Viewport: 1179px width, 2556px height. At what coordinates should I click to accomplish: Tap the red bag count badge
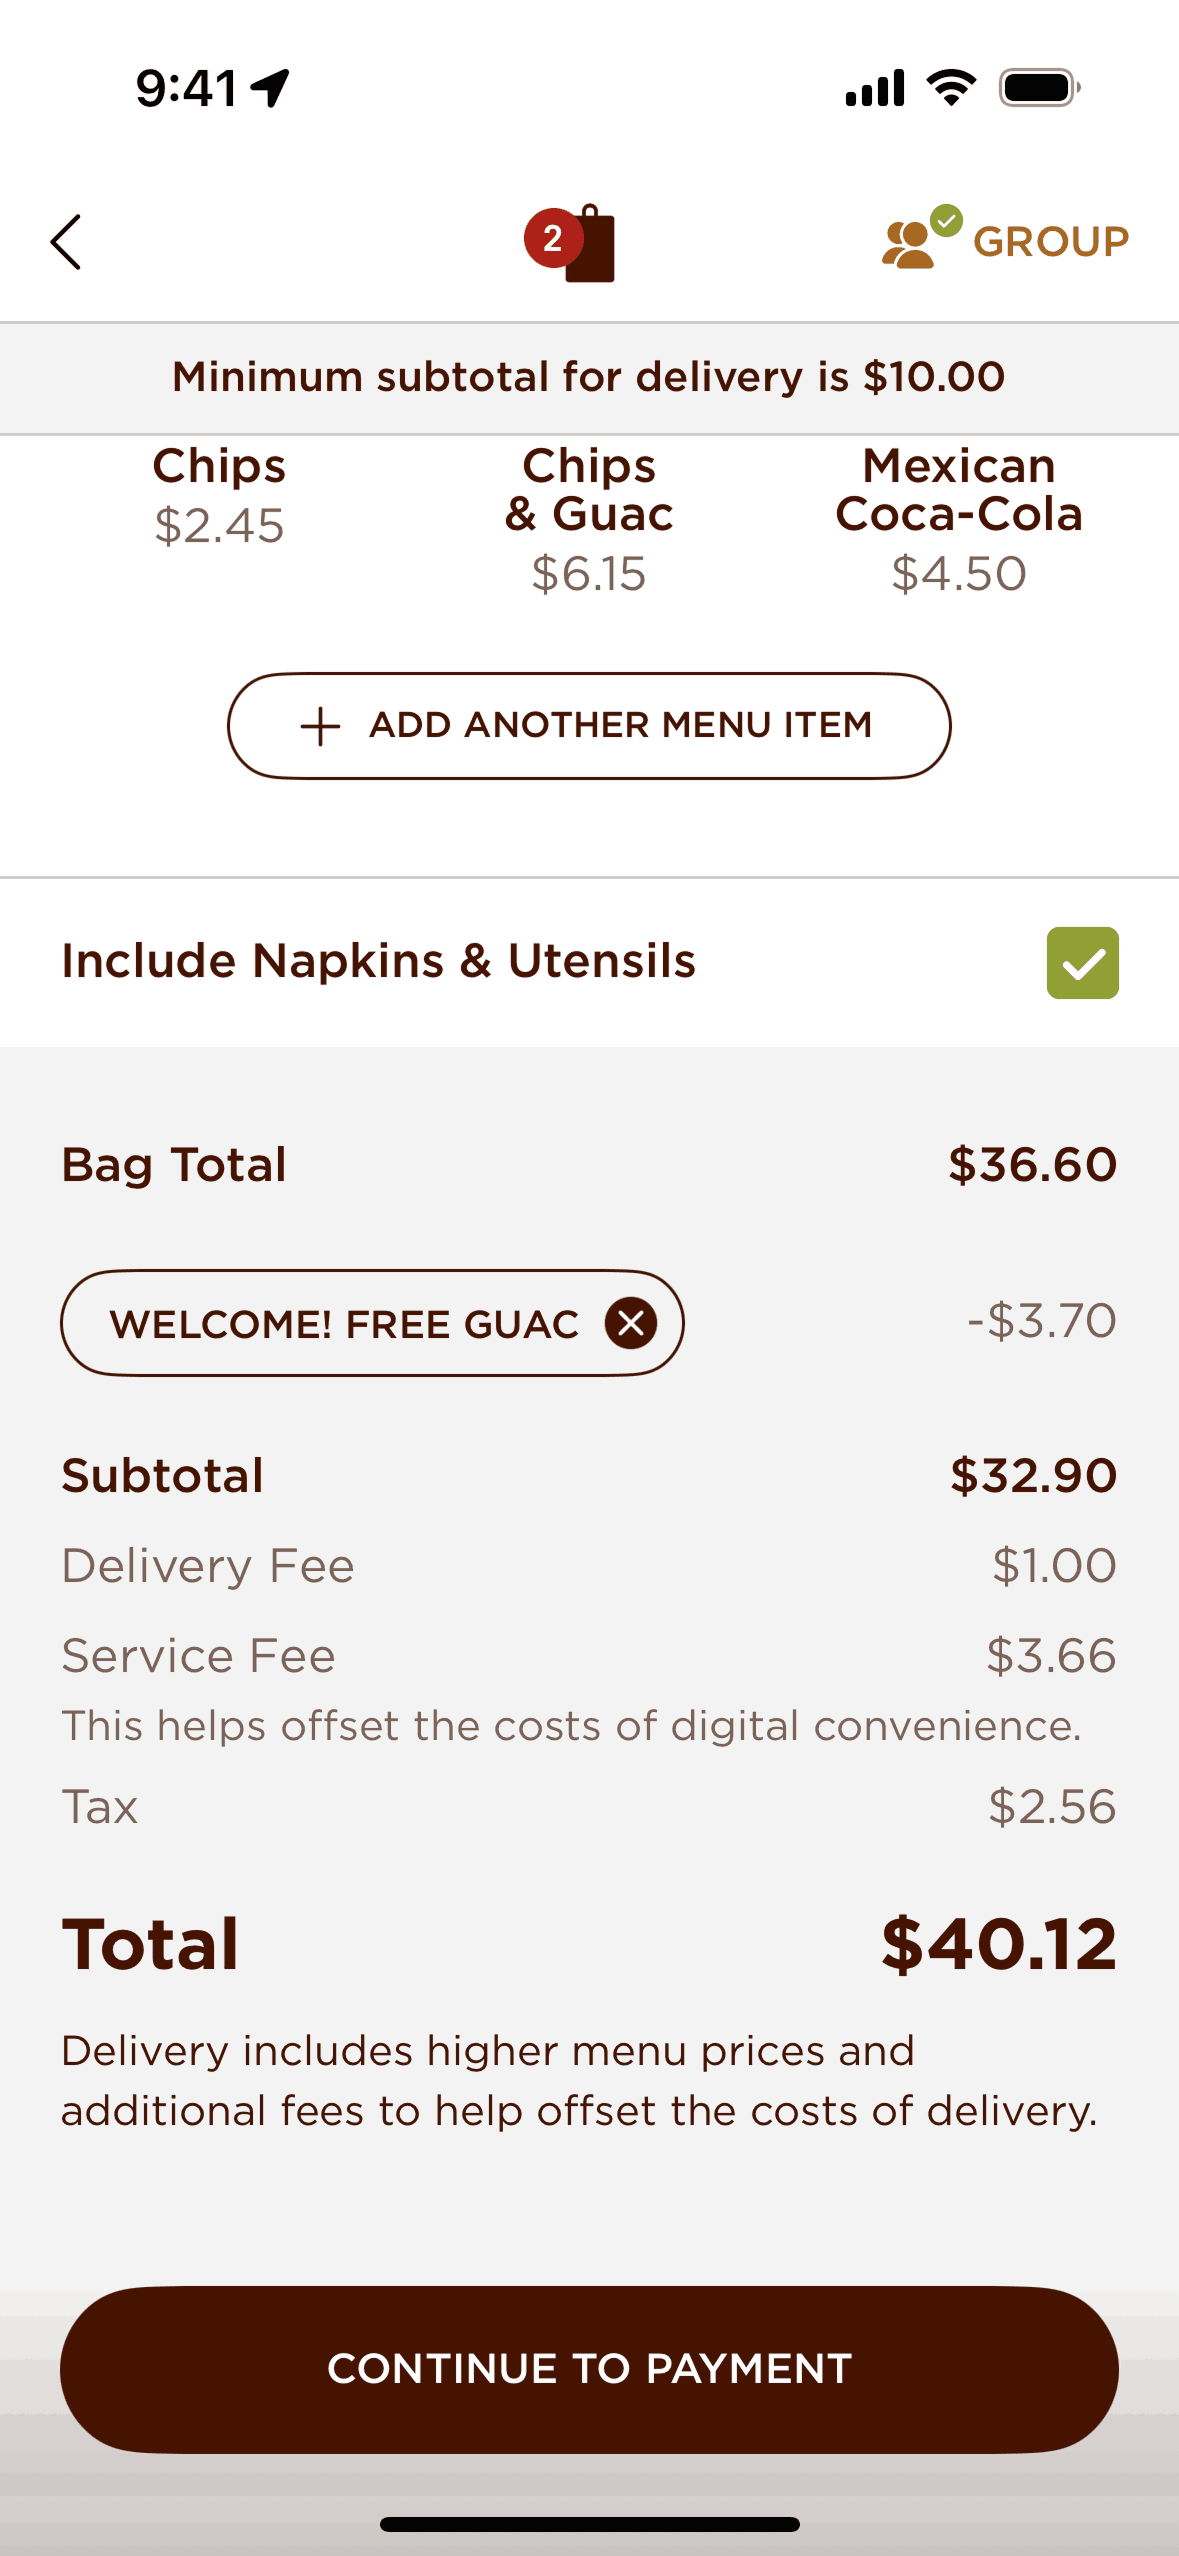pyautogui.click(x=551, y=238)
